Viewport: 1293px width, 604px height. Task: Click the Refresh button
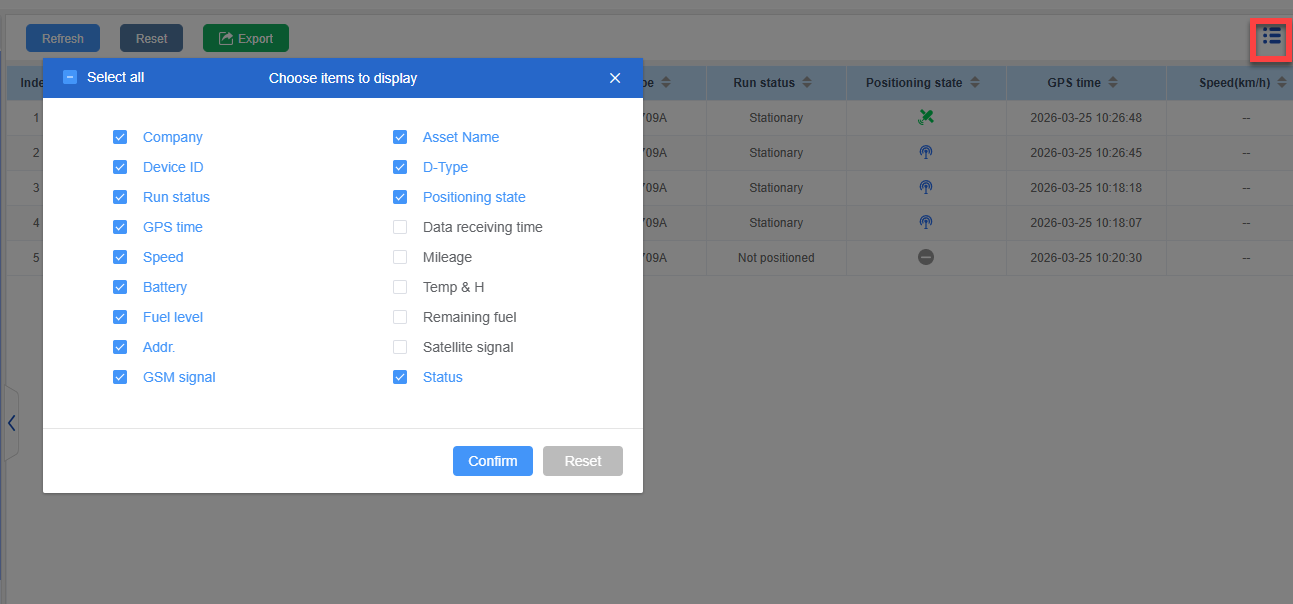click(x=63, y=39)
